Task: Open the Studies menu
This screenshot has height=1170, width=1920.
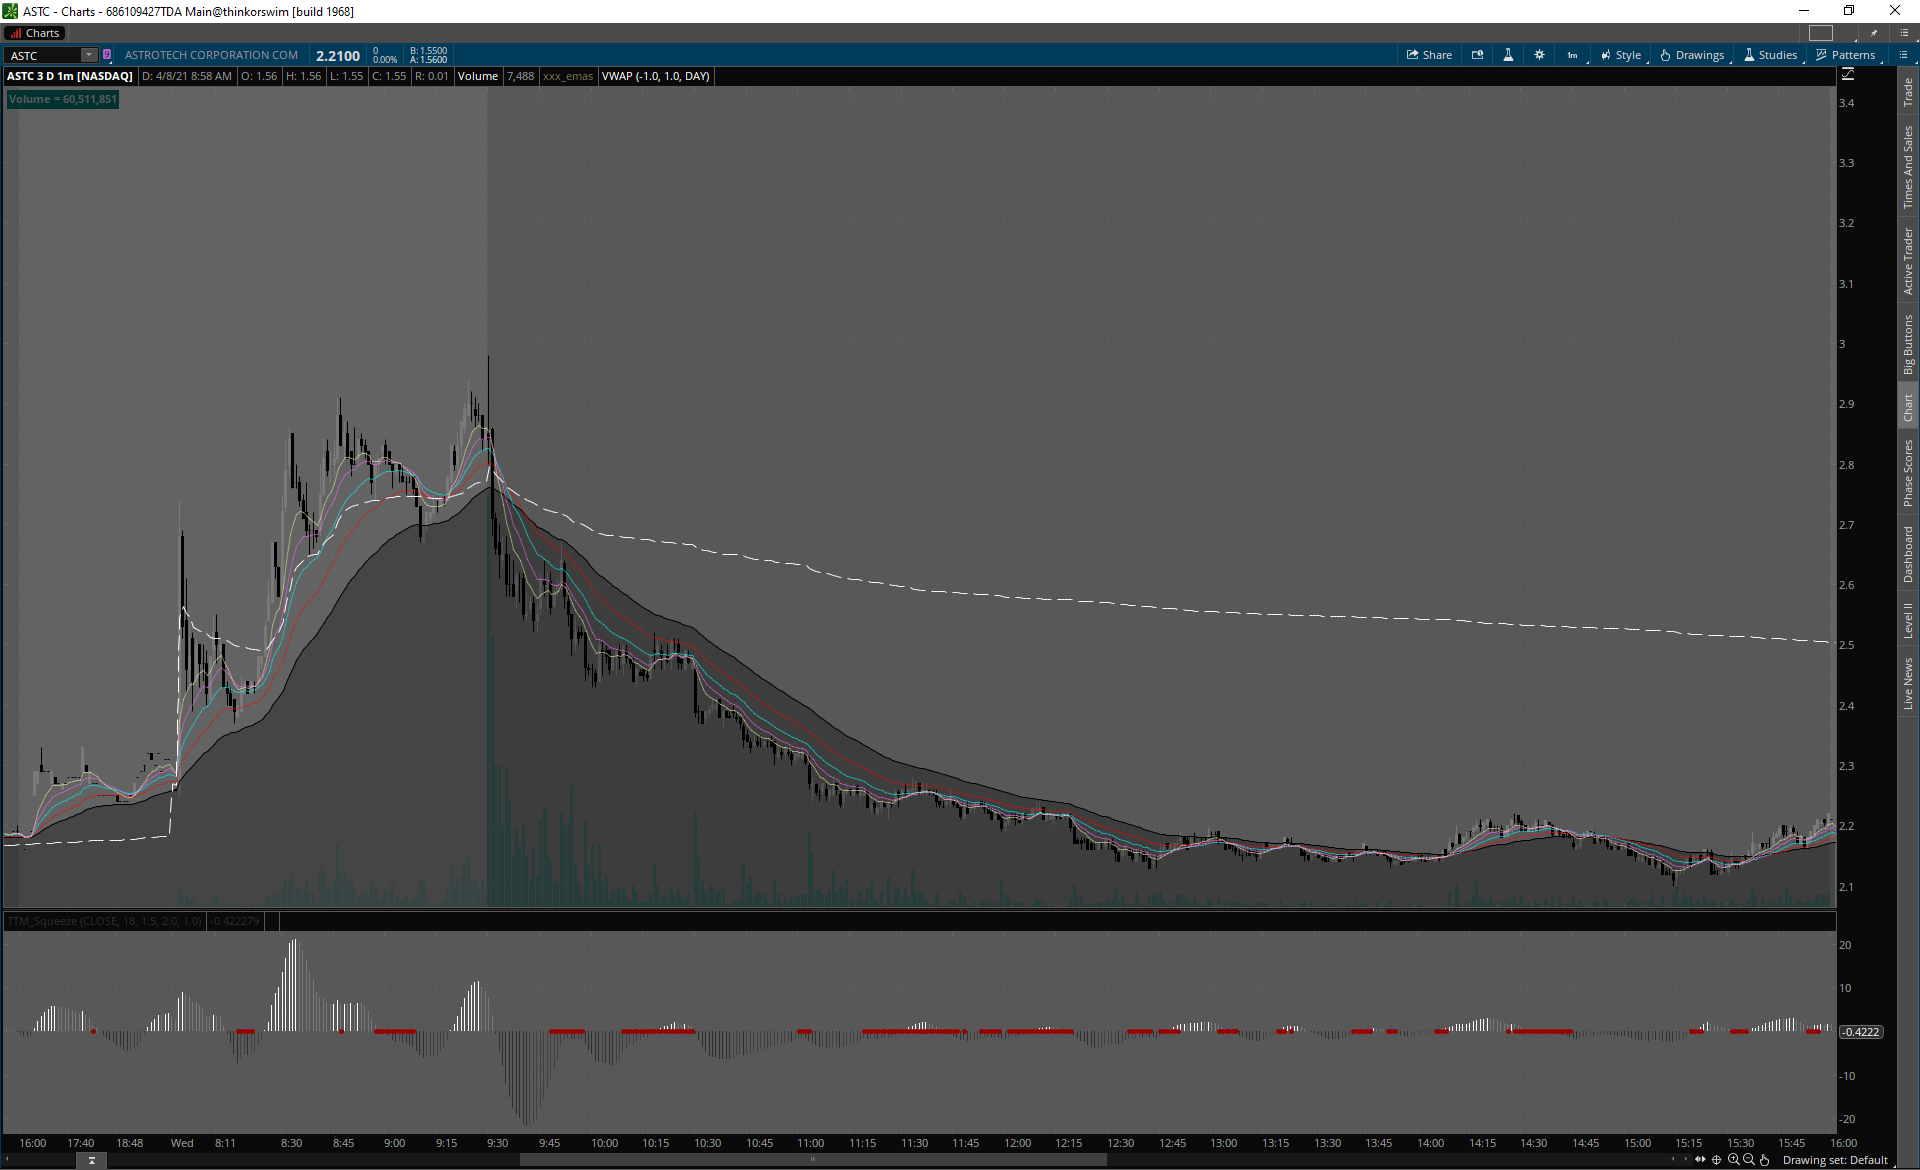Action: (1770, 55)
